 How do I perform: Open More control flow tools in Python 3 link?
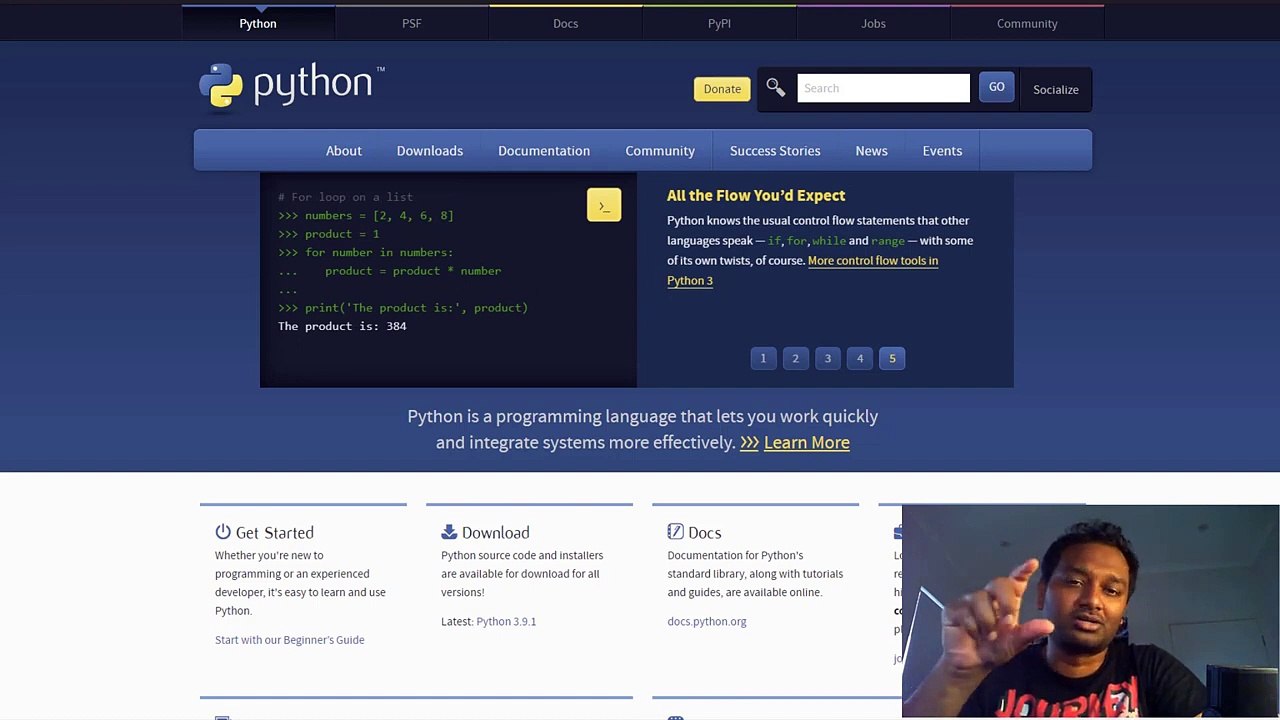click(802, 270)
